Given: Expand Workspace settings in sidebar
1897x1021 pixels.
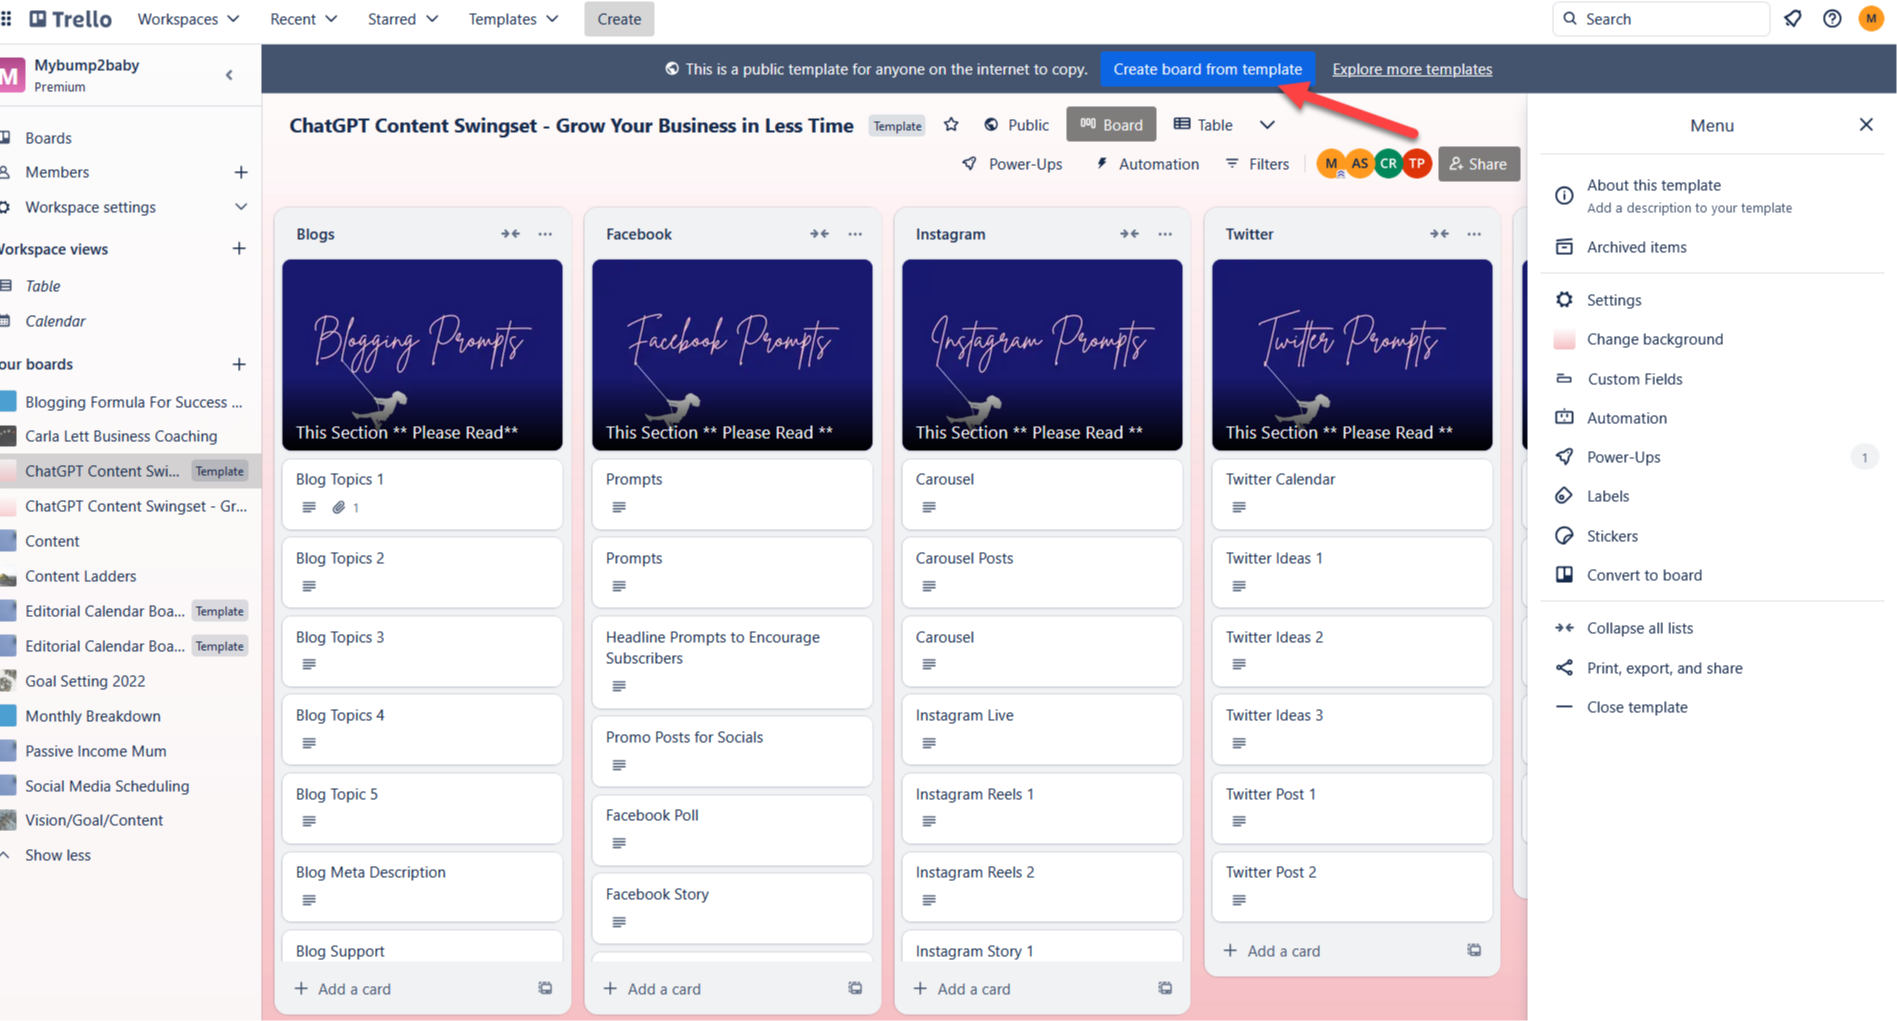Looking at the screenshot, I should [241, 207].
